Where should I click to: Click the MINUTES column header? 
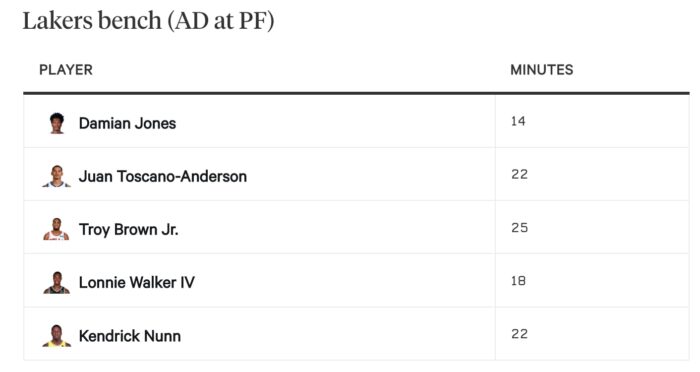(x=542, y=70)
